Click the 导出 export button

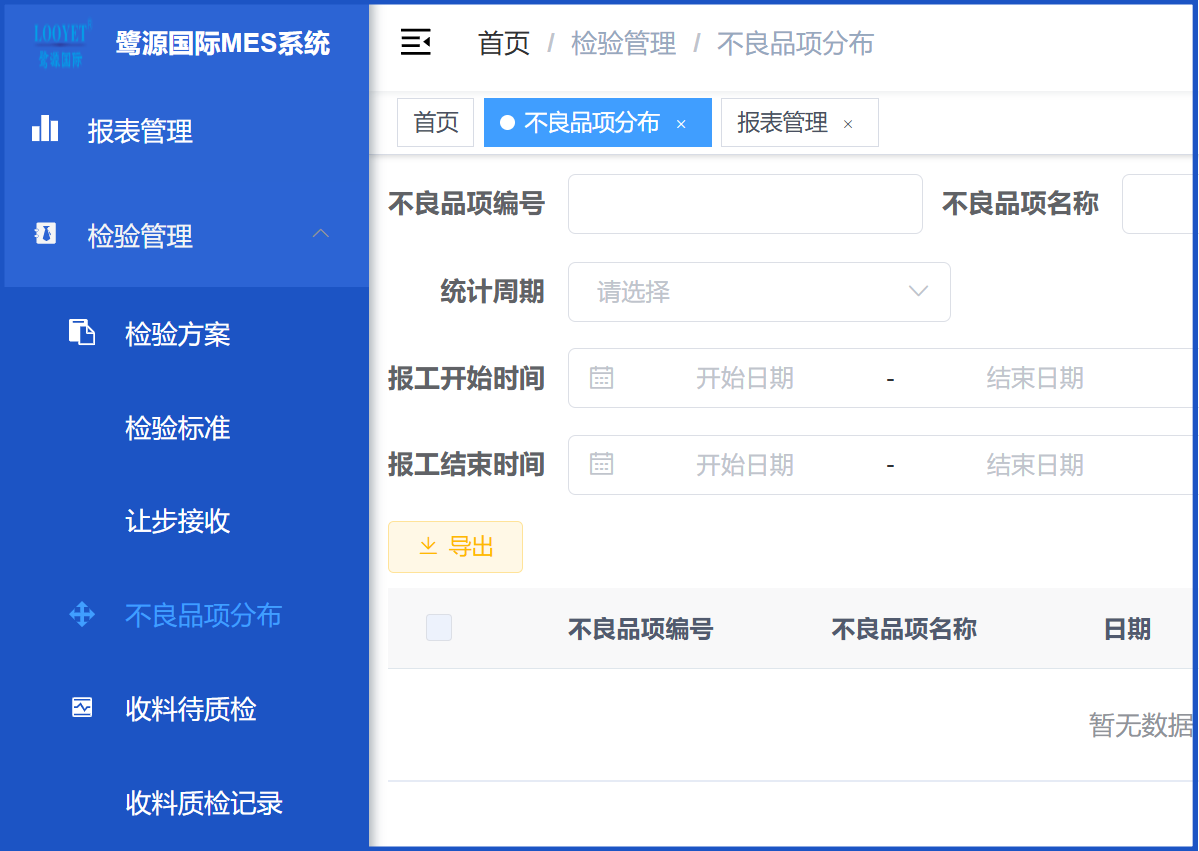[456, 547]
